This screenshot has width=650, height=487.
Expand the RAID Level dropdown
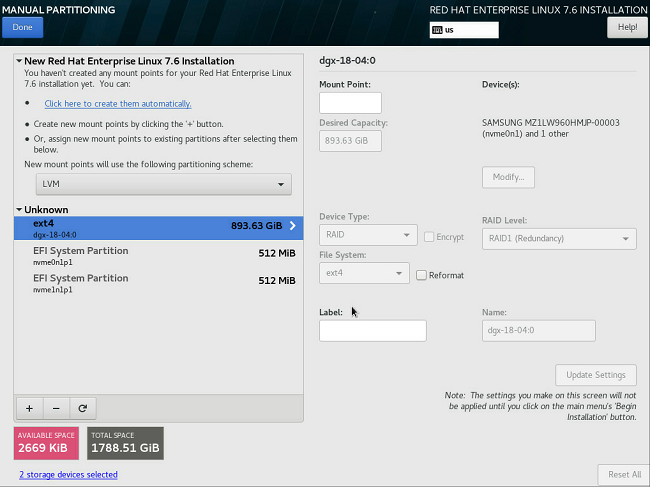559,238
